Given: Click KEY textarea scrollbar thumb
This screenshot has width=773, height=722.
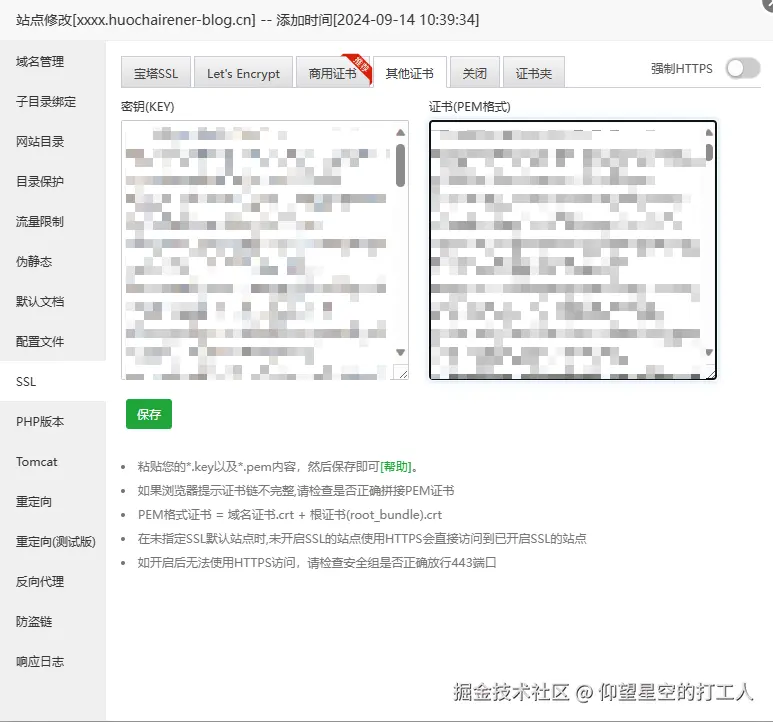Looking at the screenshot, I should tap(400, 165).
